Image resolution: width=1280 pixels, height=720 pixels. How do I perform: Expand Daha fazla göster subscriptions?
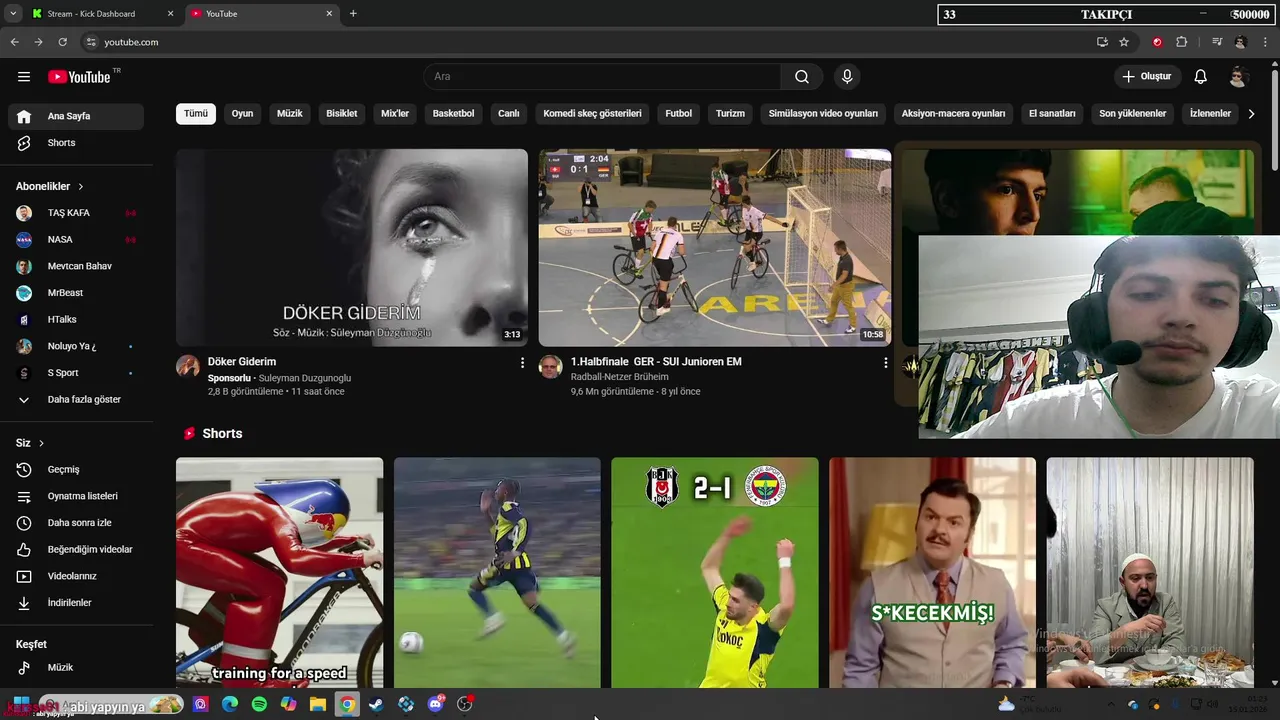(x=76, y=399)
